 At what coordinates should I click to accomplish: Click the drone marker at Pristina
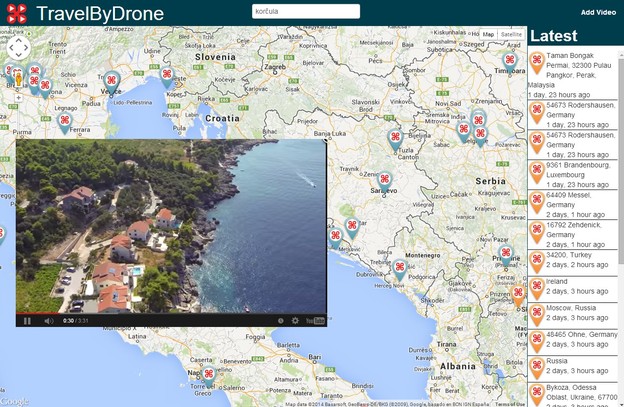[x=506, y=255]
